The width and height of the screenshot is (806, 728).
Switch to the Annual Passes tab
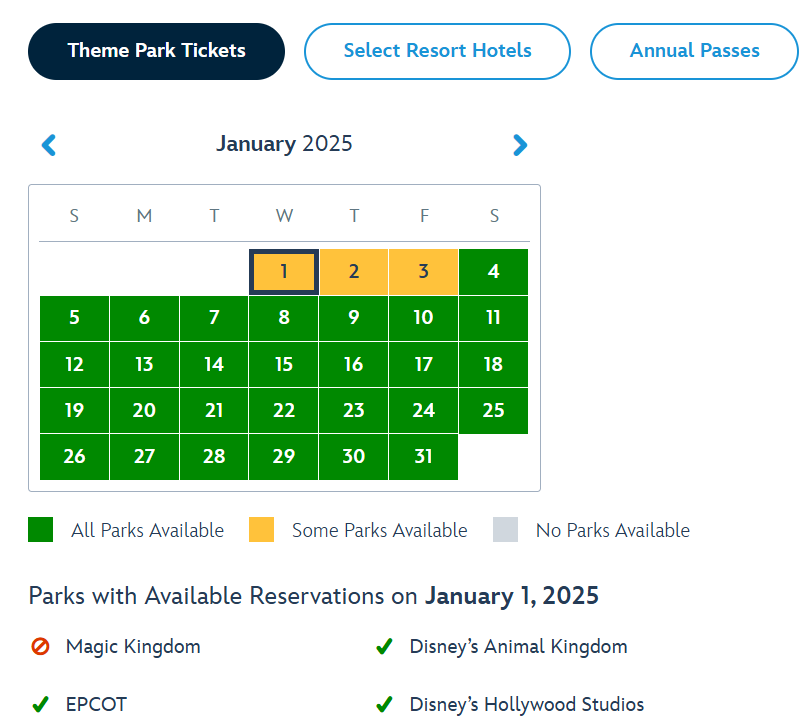click(694, 51)
